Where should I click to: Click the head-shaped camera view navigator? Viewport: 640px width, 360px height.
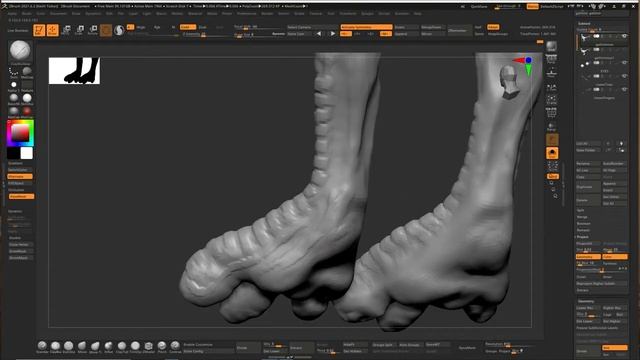509,83
